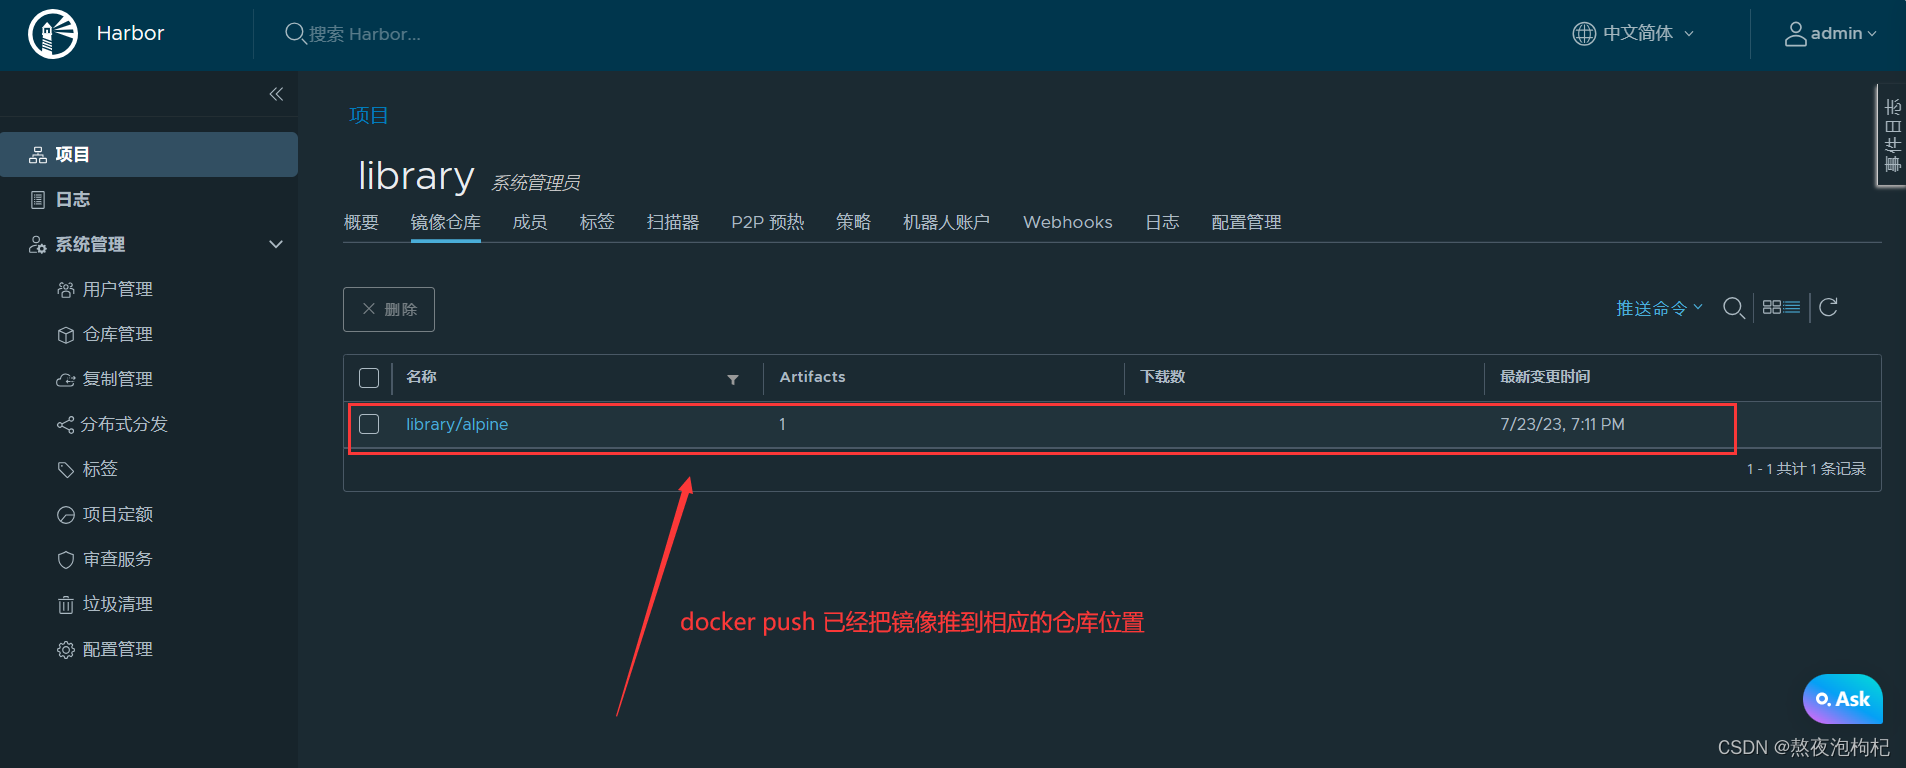Image resolution: width=1906 pixels, height=768 pixels.
Task: Click the search magnifier in table toolbar
Action: click(1734, 308)
